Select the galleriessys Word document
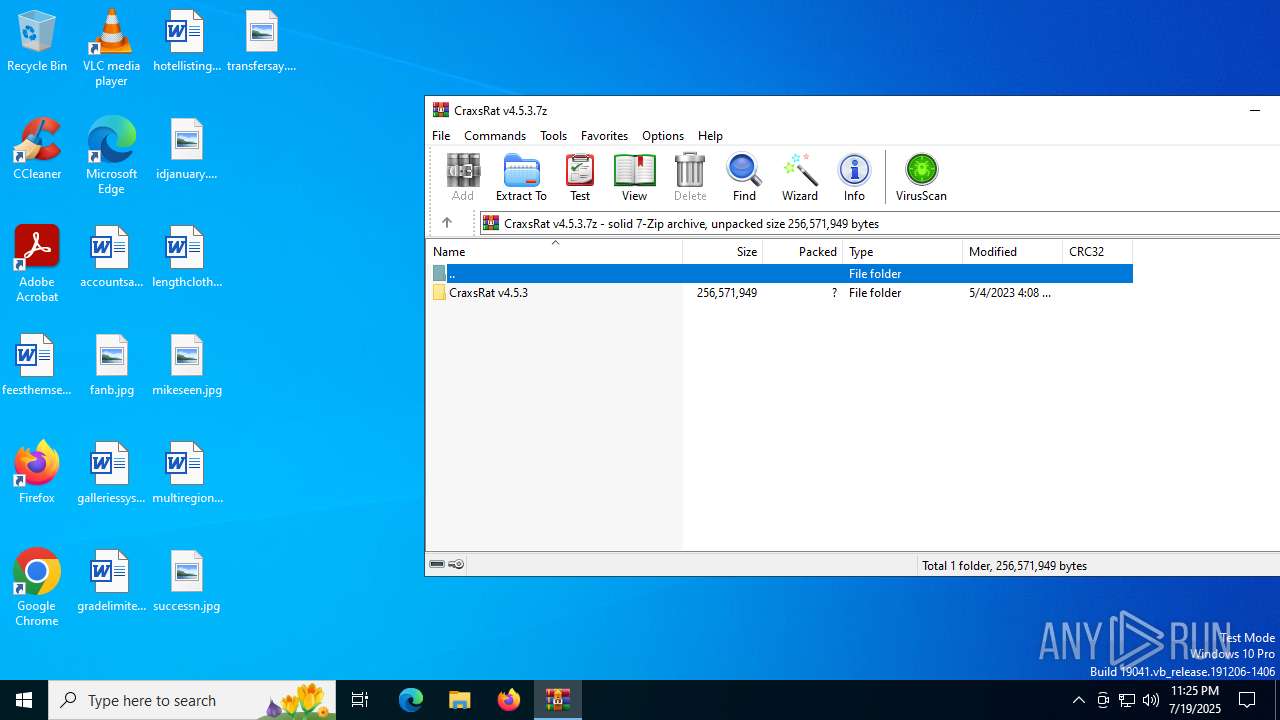Viewport: 1280px width, 720px height. click(x=111, y=473)
